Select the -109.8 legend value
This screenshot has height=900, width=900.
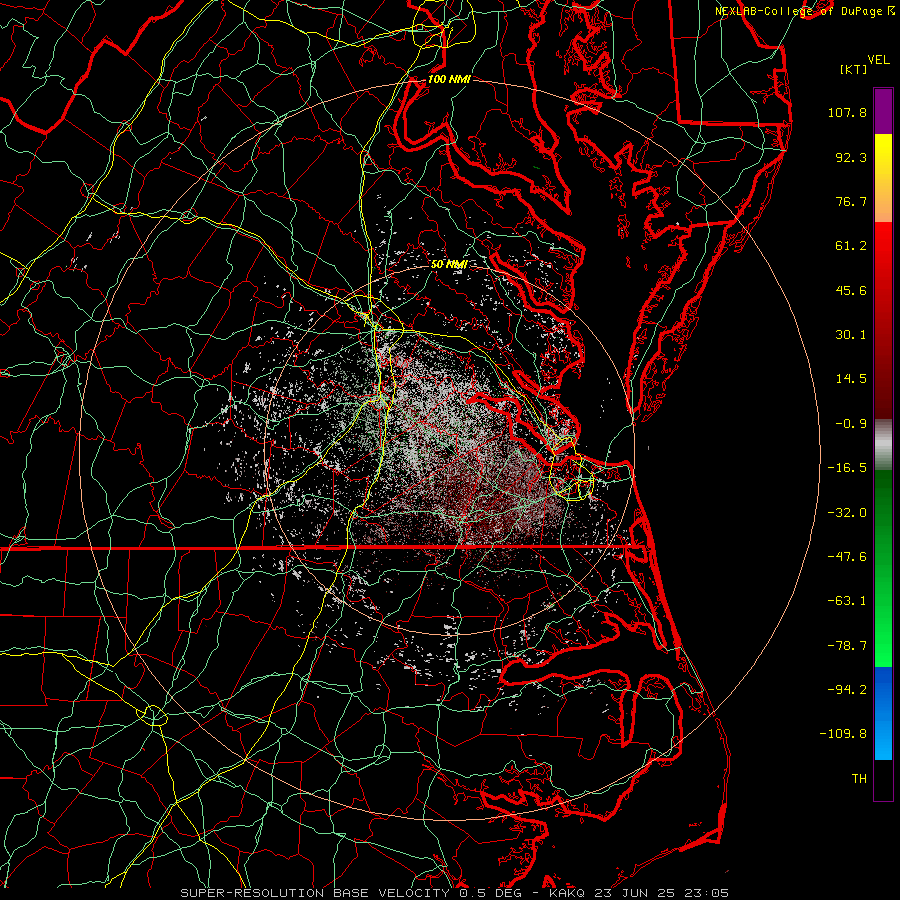click(x=843, y=734)
